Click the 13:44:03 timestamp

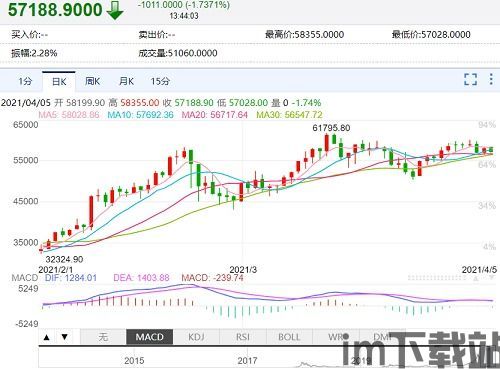tap(184, 16)
